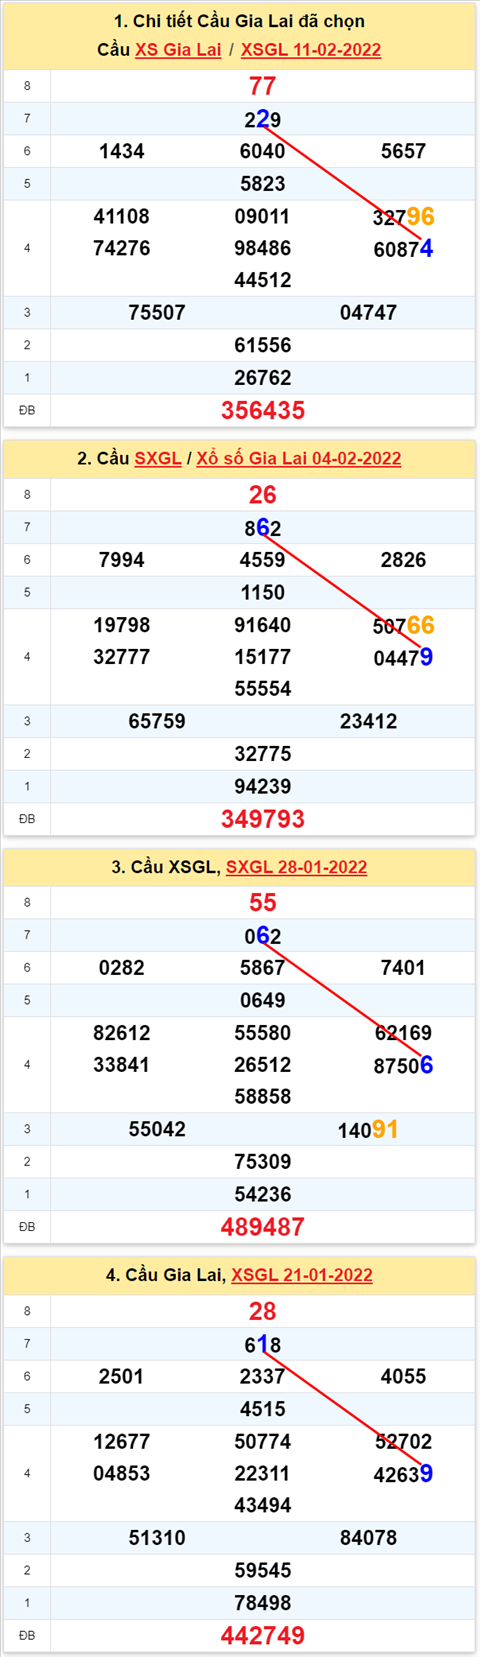
Task: Click the red prize 8 number 28
Action: coord(263,1312)
